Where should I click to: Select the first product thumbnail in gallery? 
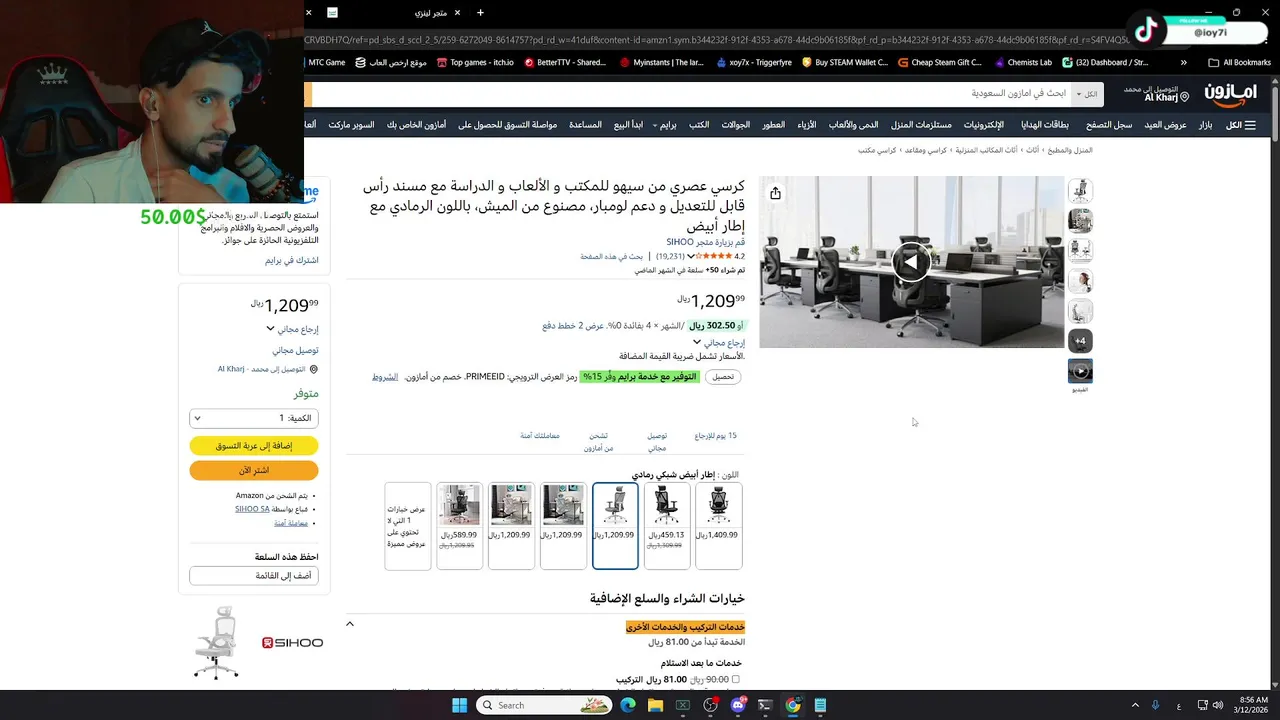click(x=1080, y=191)
